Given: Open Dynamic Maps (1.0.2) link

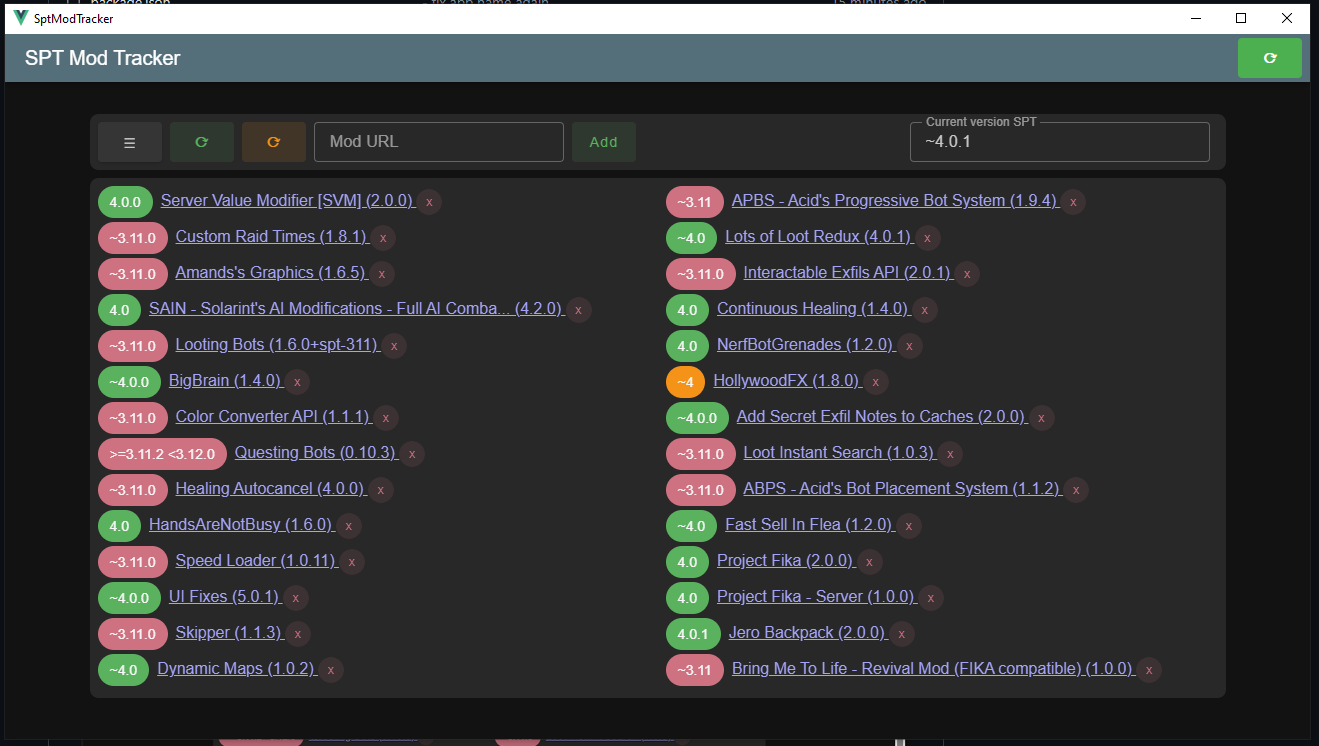Looking at the screenshot, I should [x=237, y=668].
